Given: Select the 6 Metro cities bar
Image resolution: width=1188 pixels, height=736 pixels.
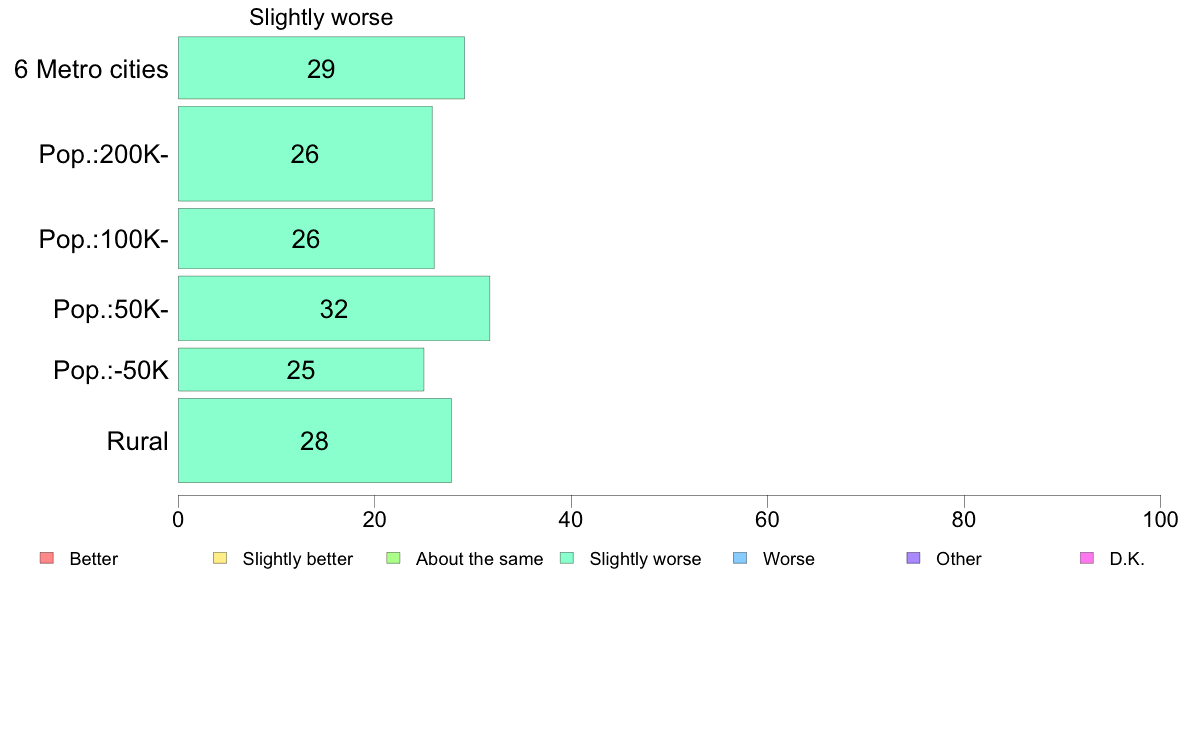Looking at the screenshot, I should click(x=321, y=67).
